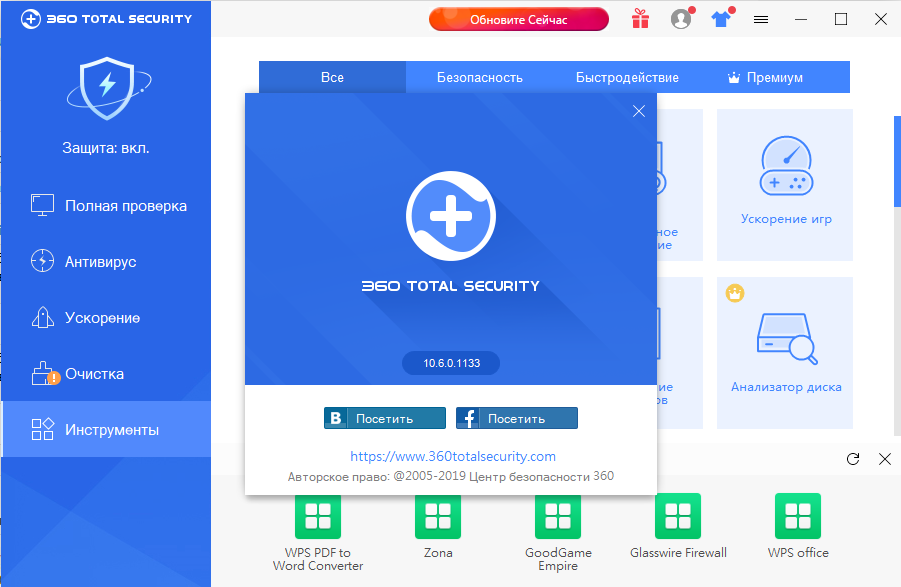901x587 pixels.
Task: Open the 360totalsecurity.com link
Action: tap(453, 456)
